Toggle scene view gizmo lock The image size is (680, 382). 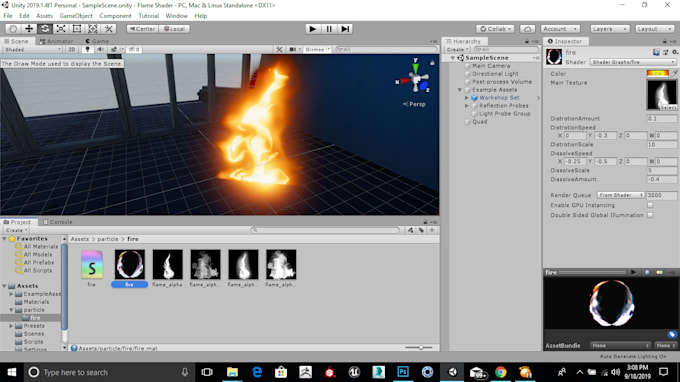pyautogui.click(x=432, y=63)
